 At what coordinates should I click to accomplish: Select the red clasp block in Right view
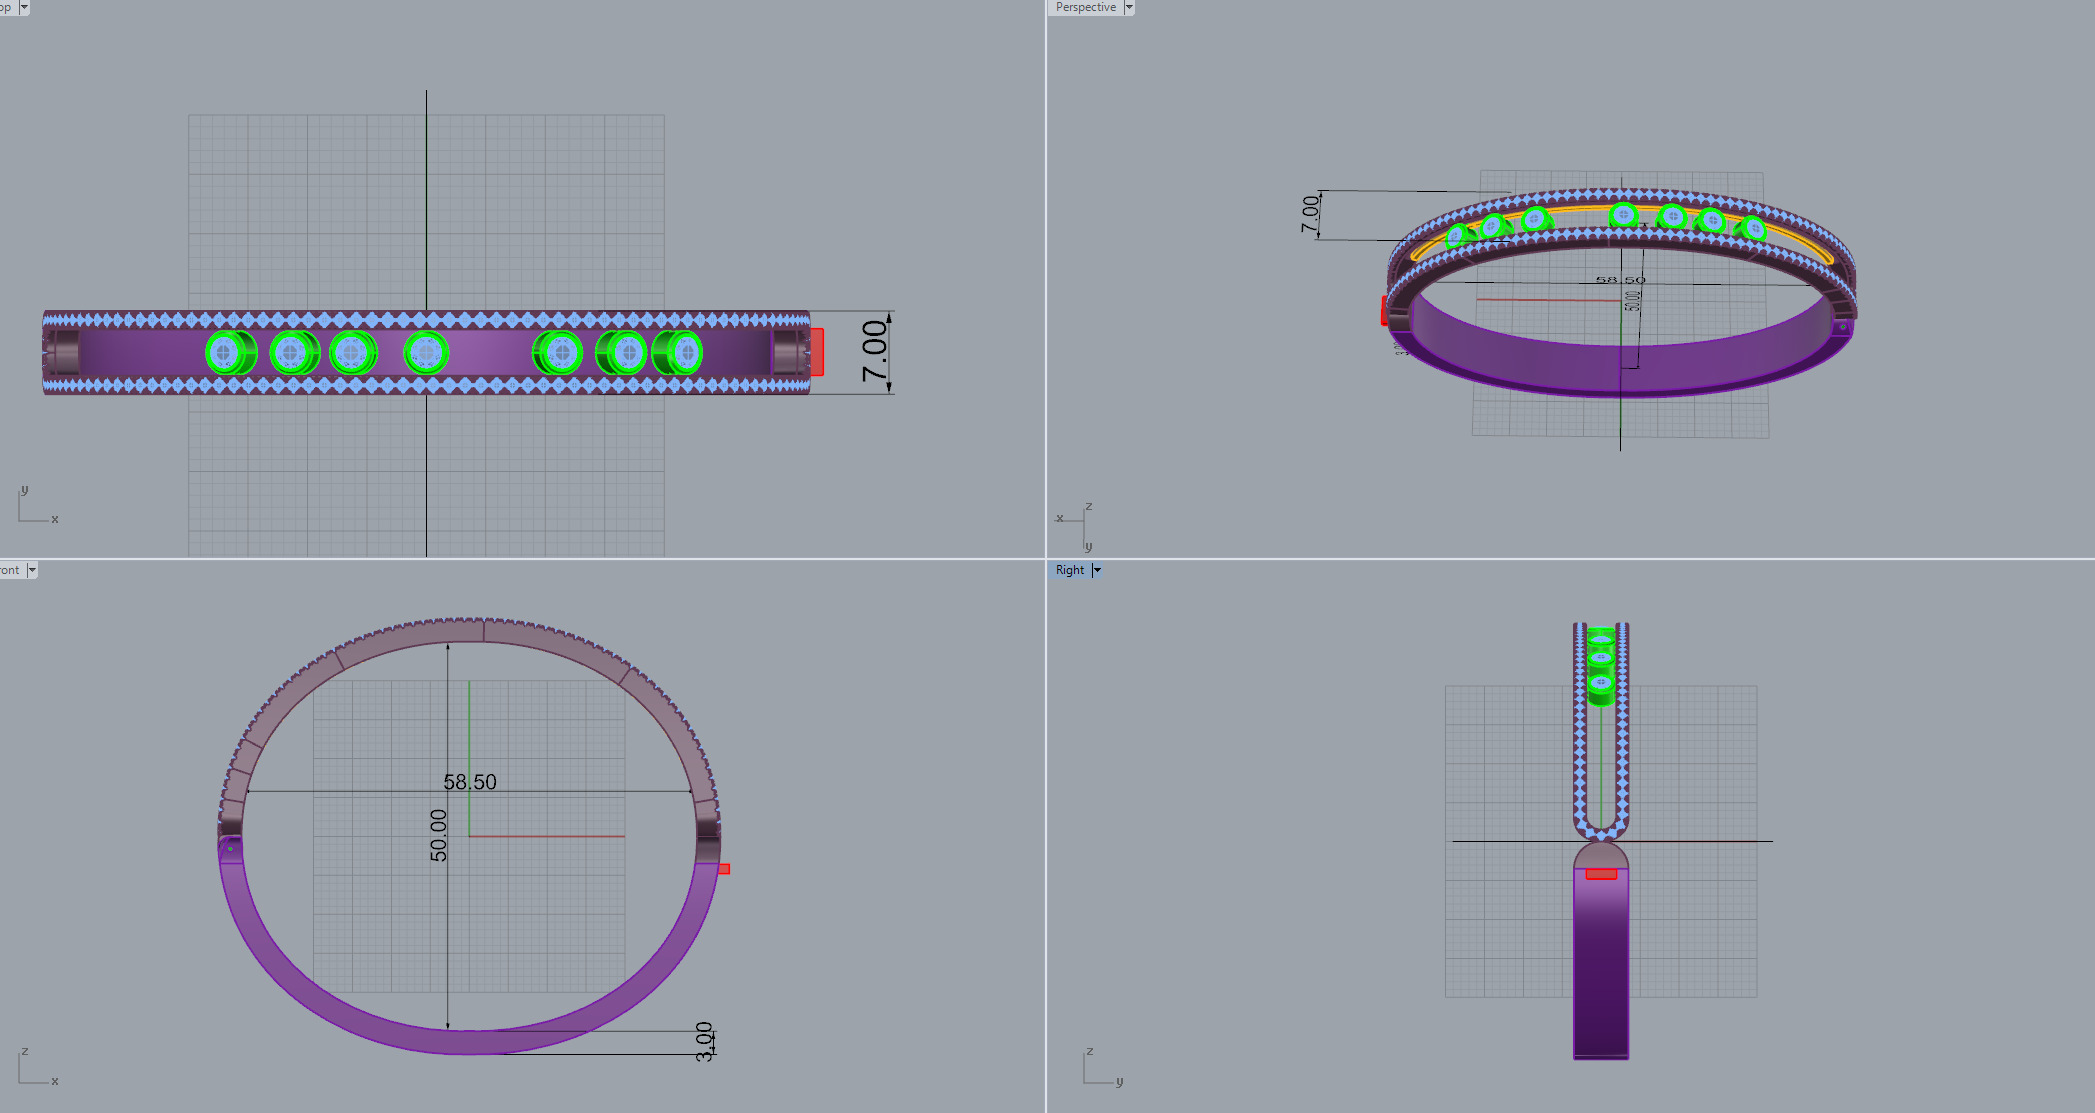pyautogui.click(x=1601, y=874)
